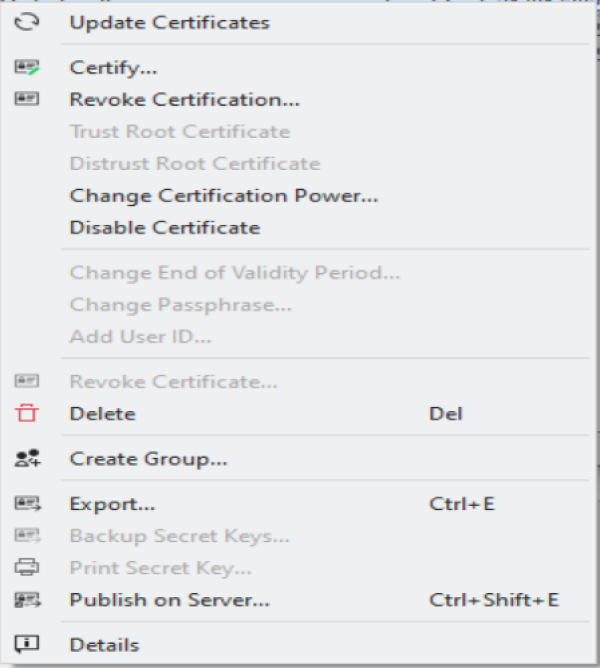The image size is (600, 668).
Task: Click the Ctrl+E shortcut label
Action: tap(461, 504)
